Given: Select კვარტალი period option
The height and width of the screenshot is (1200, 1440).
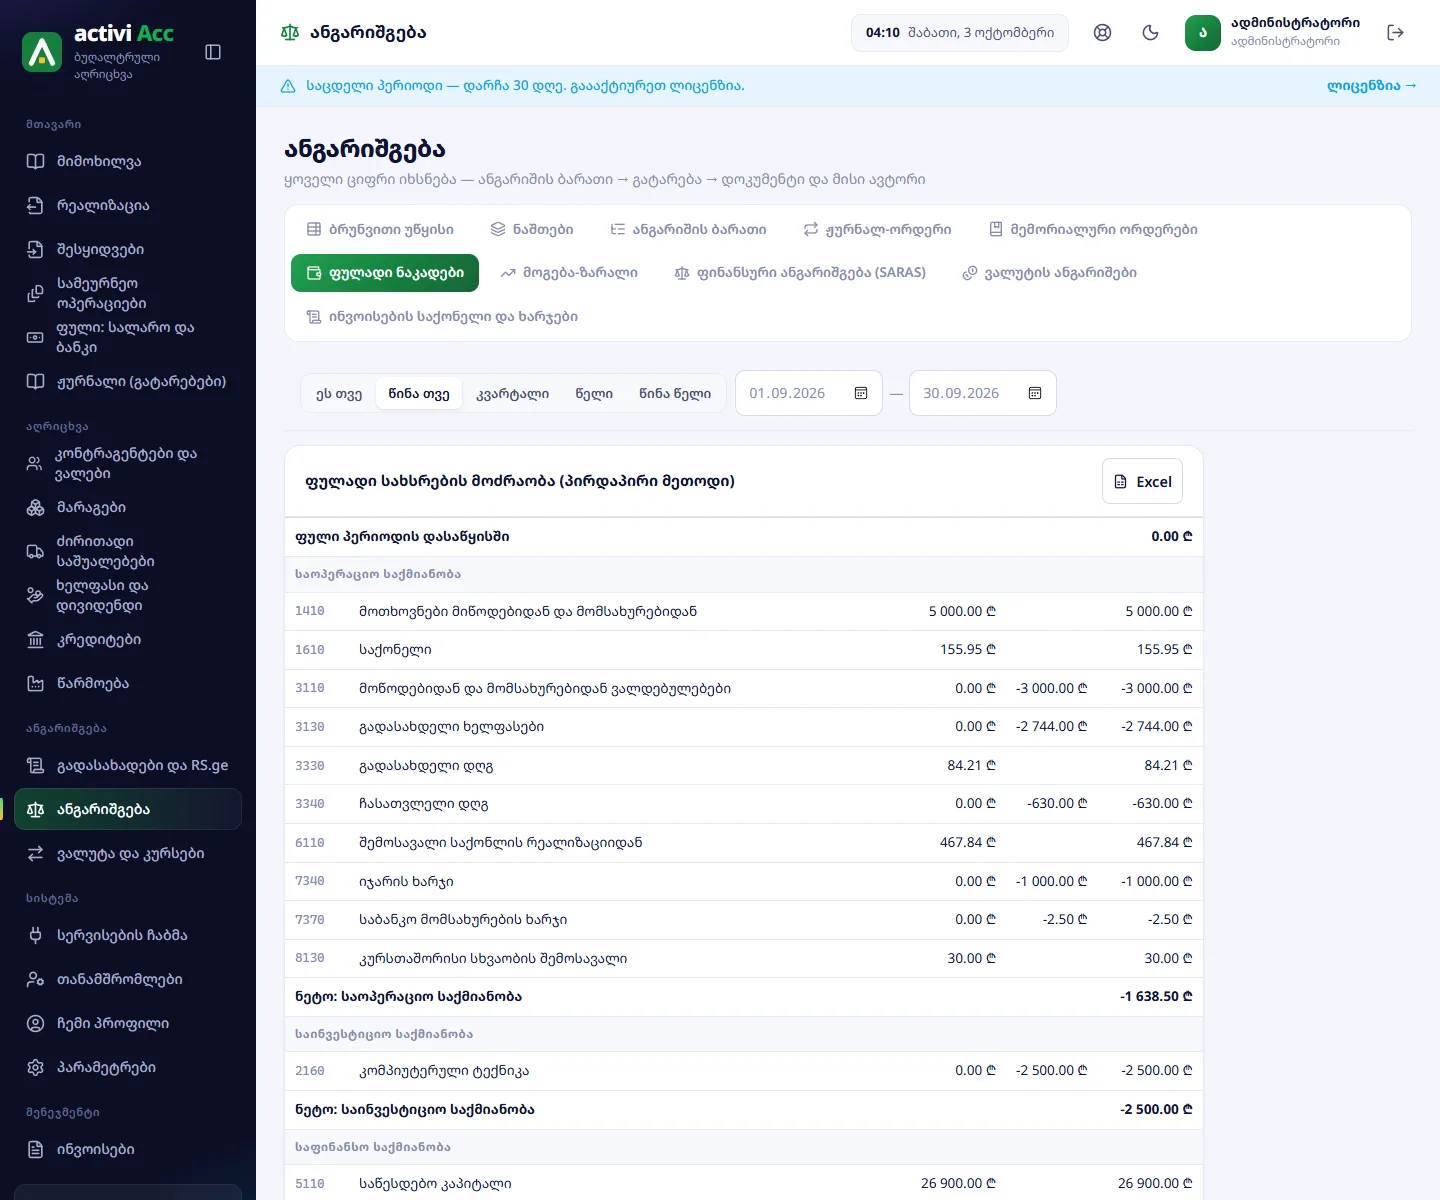Looking at the screenshot, I should pyautogui.click(x=513, y=393).
